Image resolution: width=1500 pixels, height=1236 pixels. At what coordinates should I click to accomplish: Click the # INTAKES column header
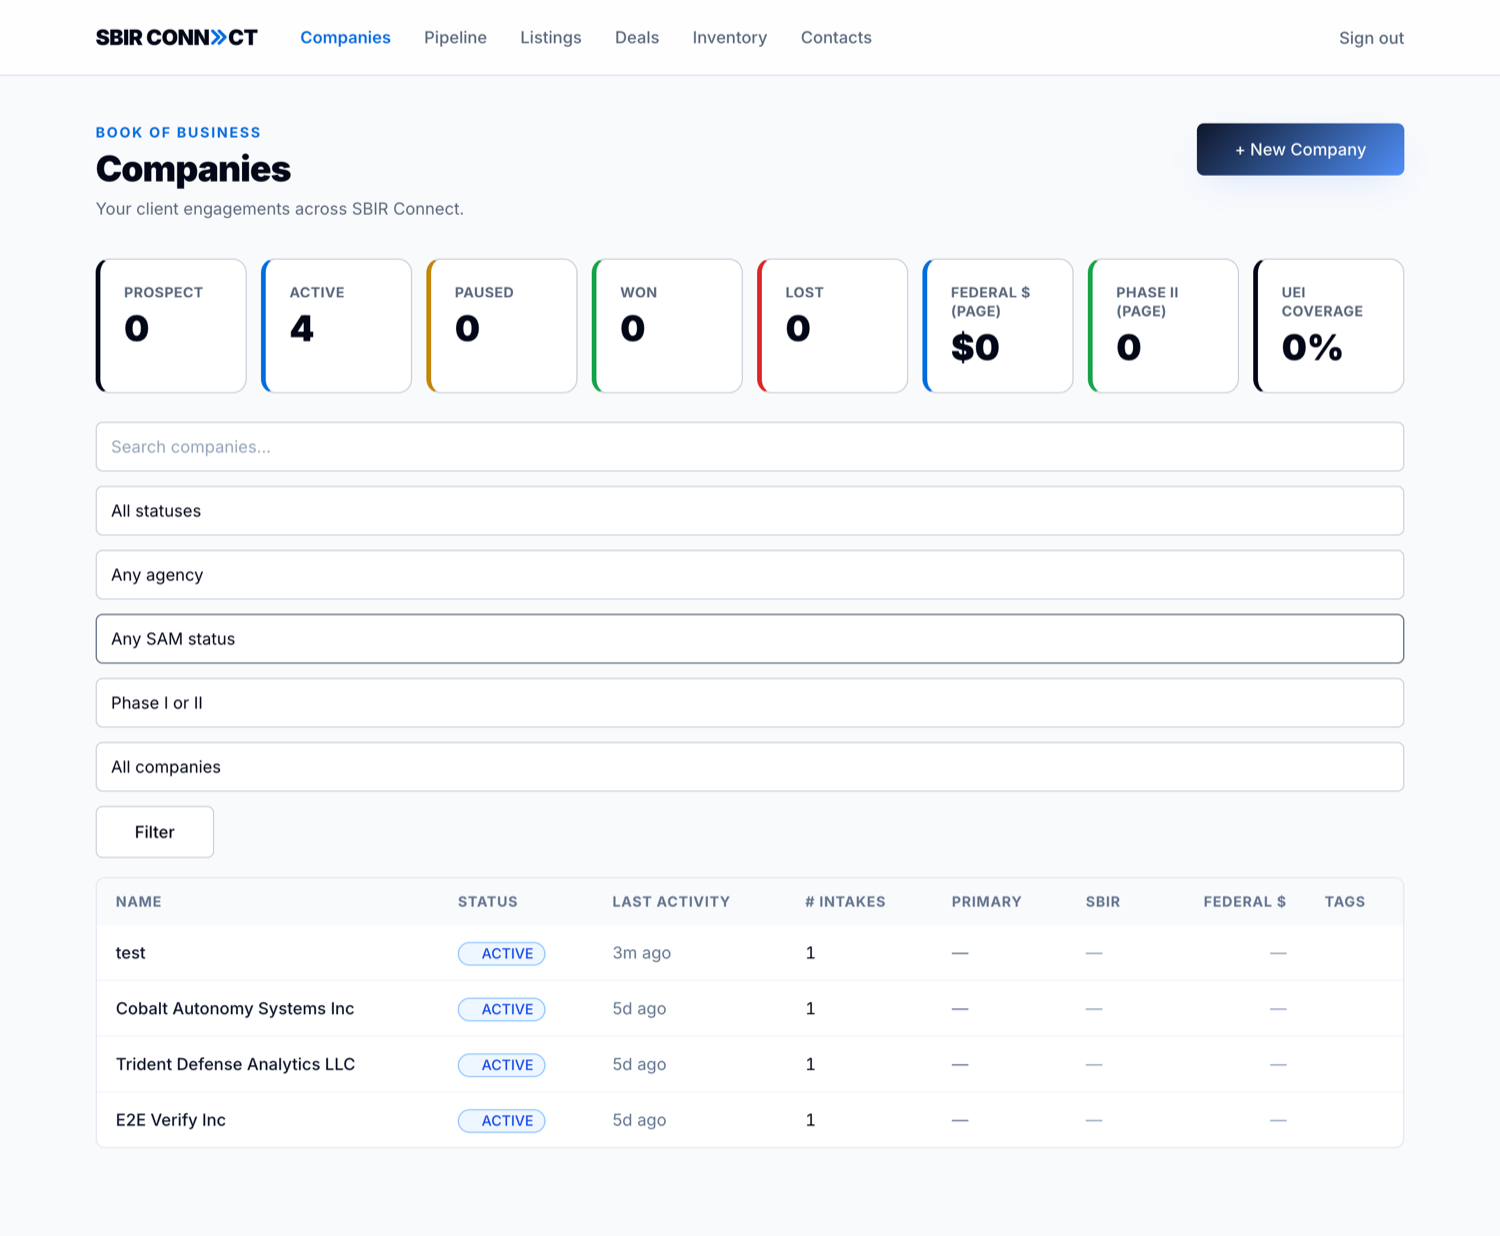click(x=845, y=901)
